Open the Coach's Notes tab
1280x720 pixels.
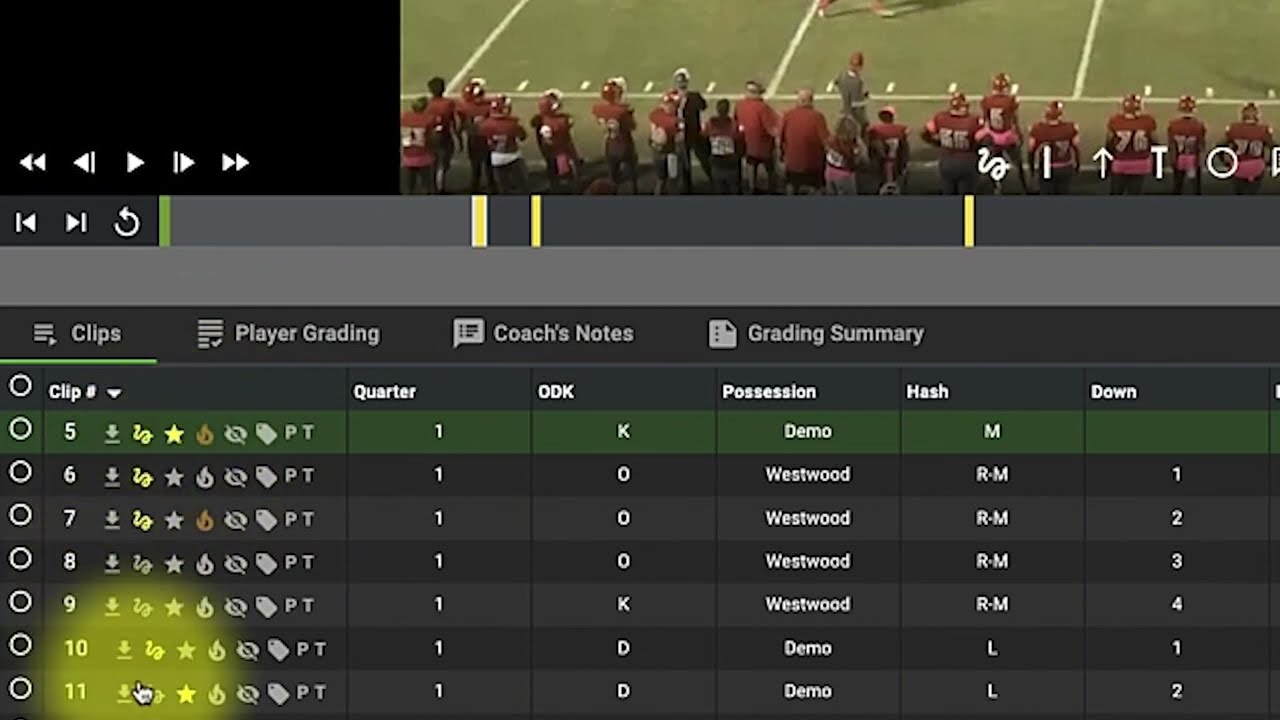tap(544, 334)
